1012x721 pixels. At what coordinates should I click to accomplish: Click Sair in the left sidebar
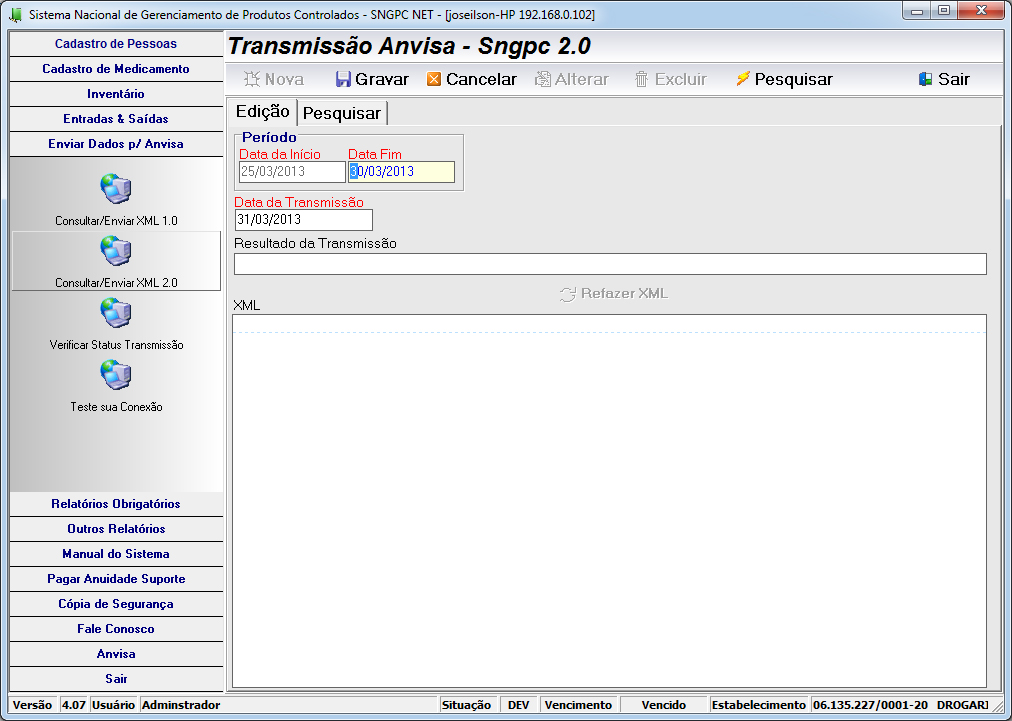pos(116,679)
